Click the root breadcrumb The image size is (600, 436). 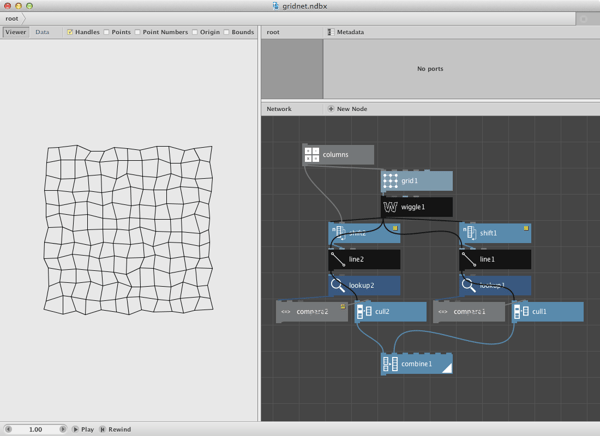(x=12, y=18)
